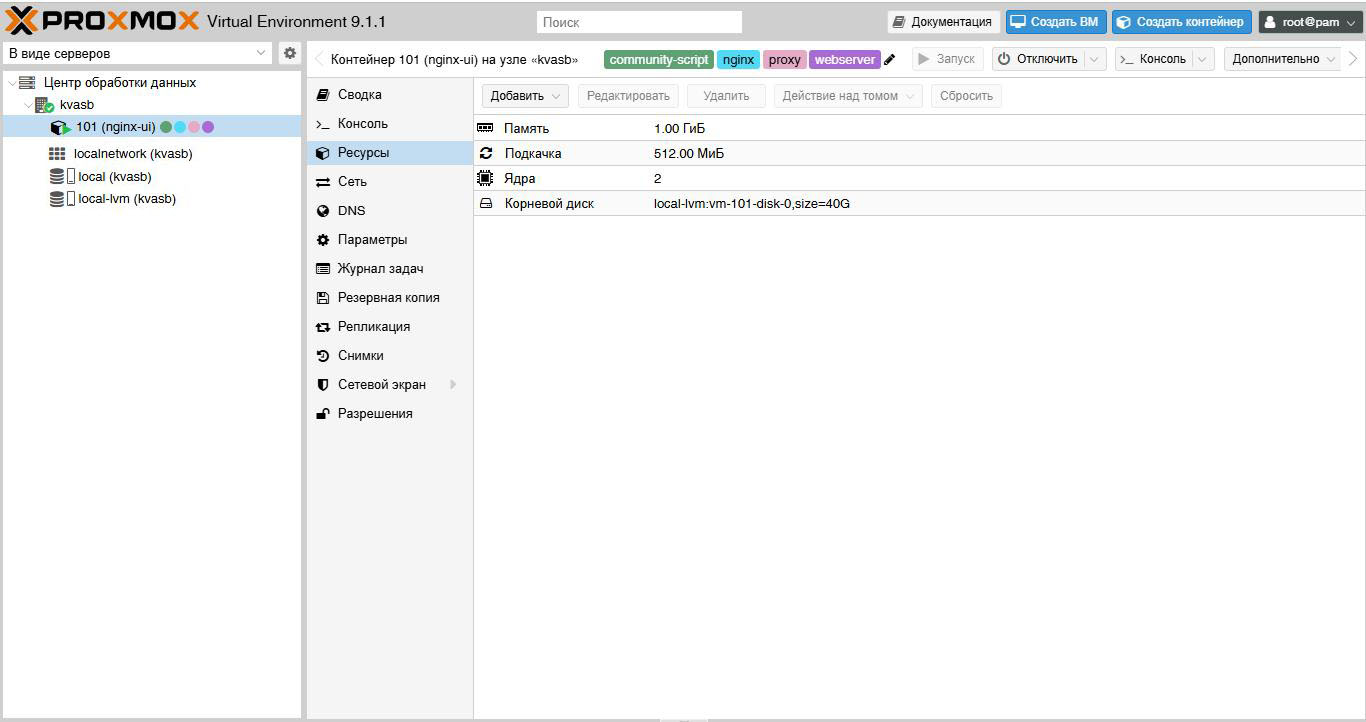
Task: Click the pencil icon to edit tags
Action: [x=890, y=60]
